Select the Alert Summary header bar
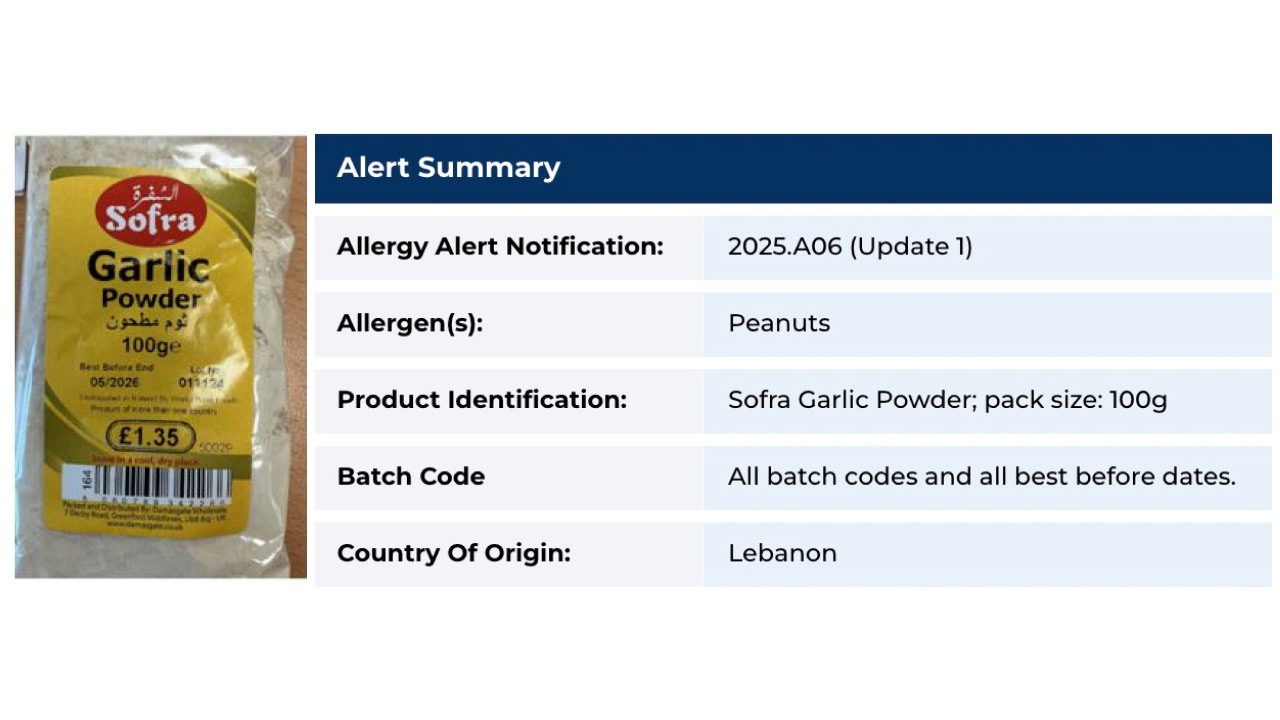 point(793,168)
